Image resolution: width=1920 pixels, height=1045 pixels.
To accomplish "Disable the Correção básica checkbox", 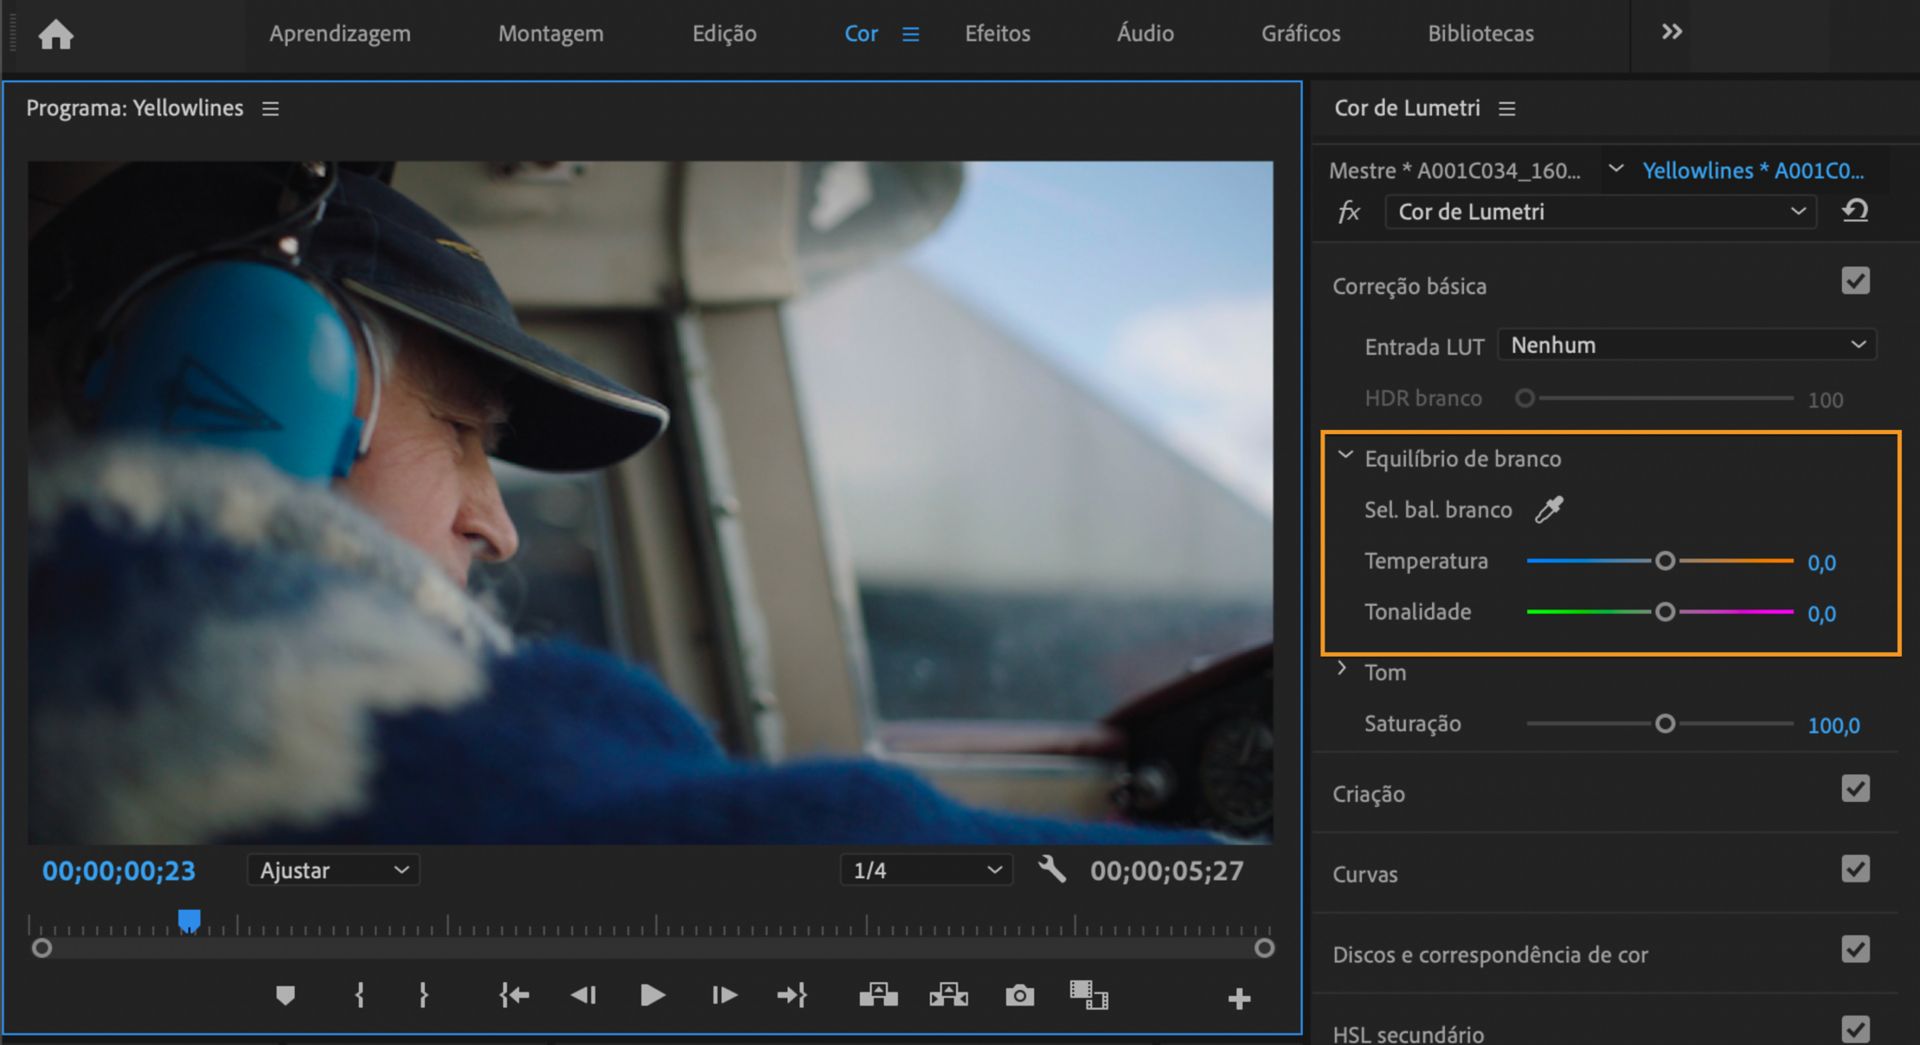I will click(1855, 281).
